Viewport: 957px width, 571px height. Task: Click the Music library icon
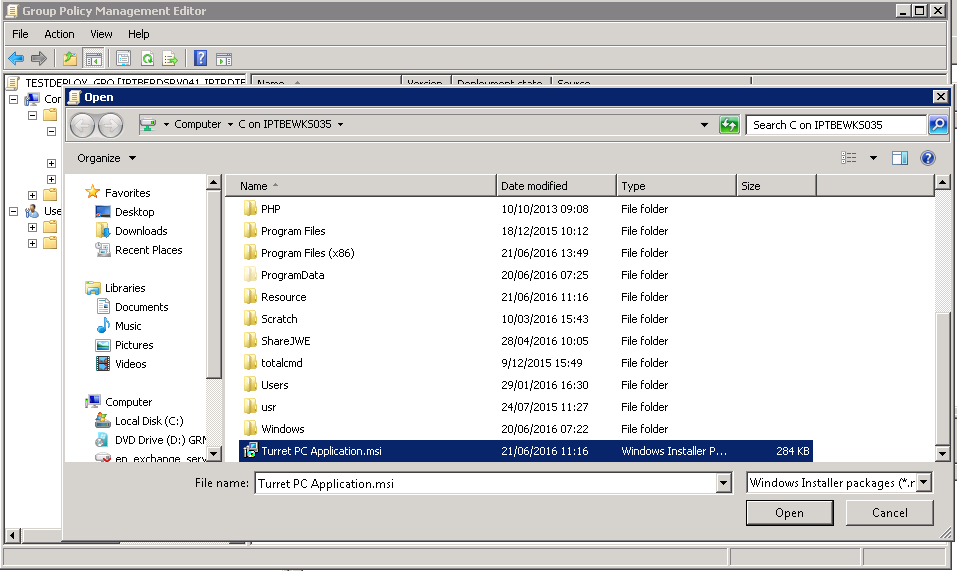click(104, 326)
